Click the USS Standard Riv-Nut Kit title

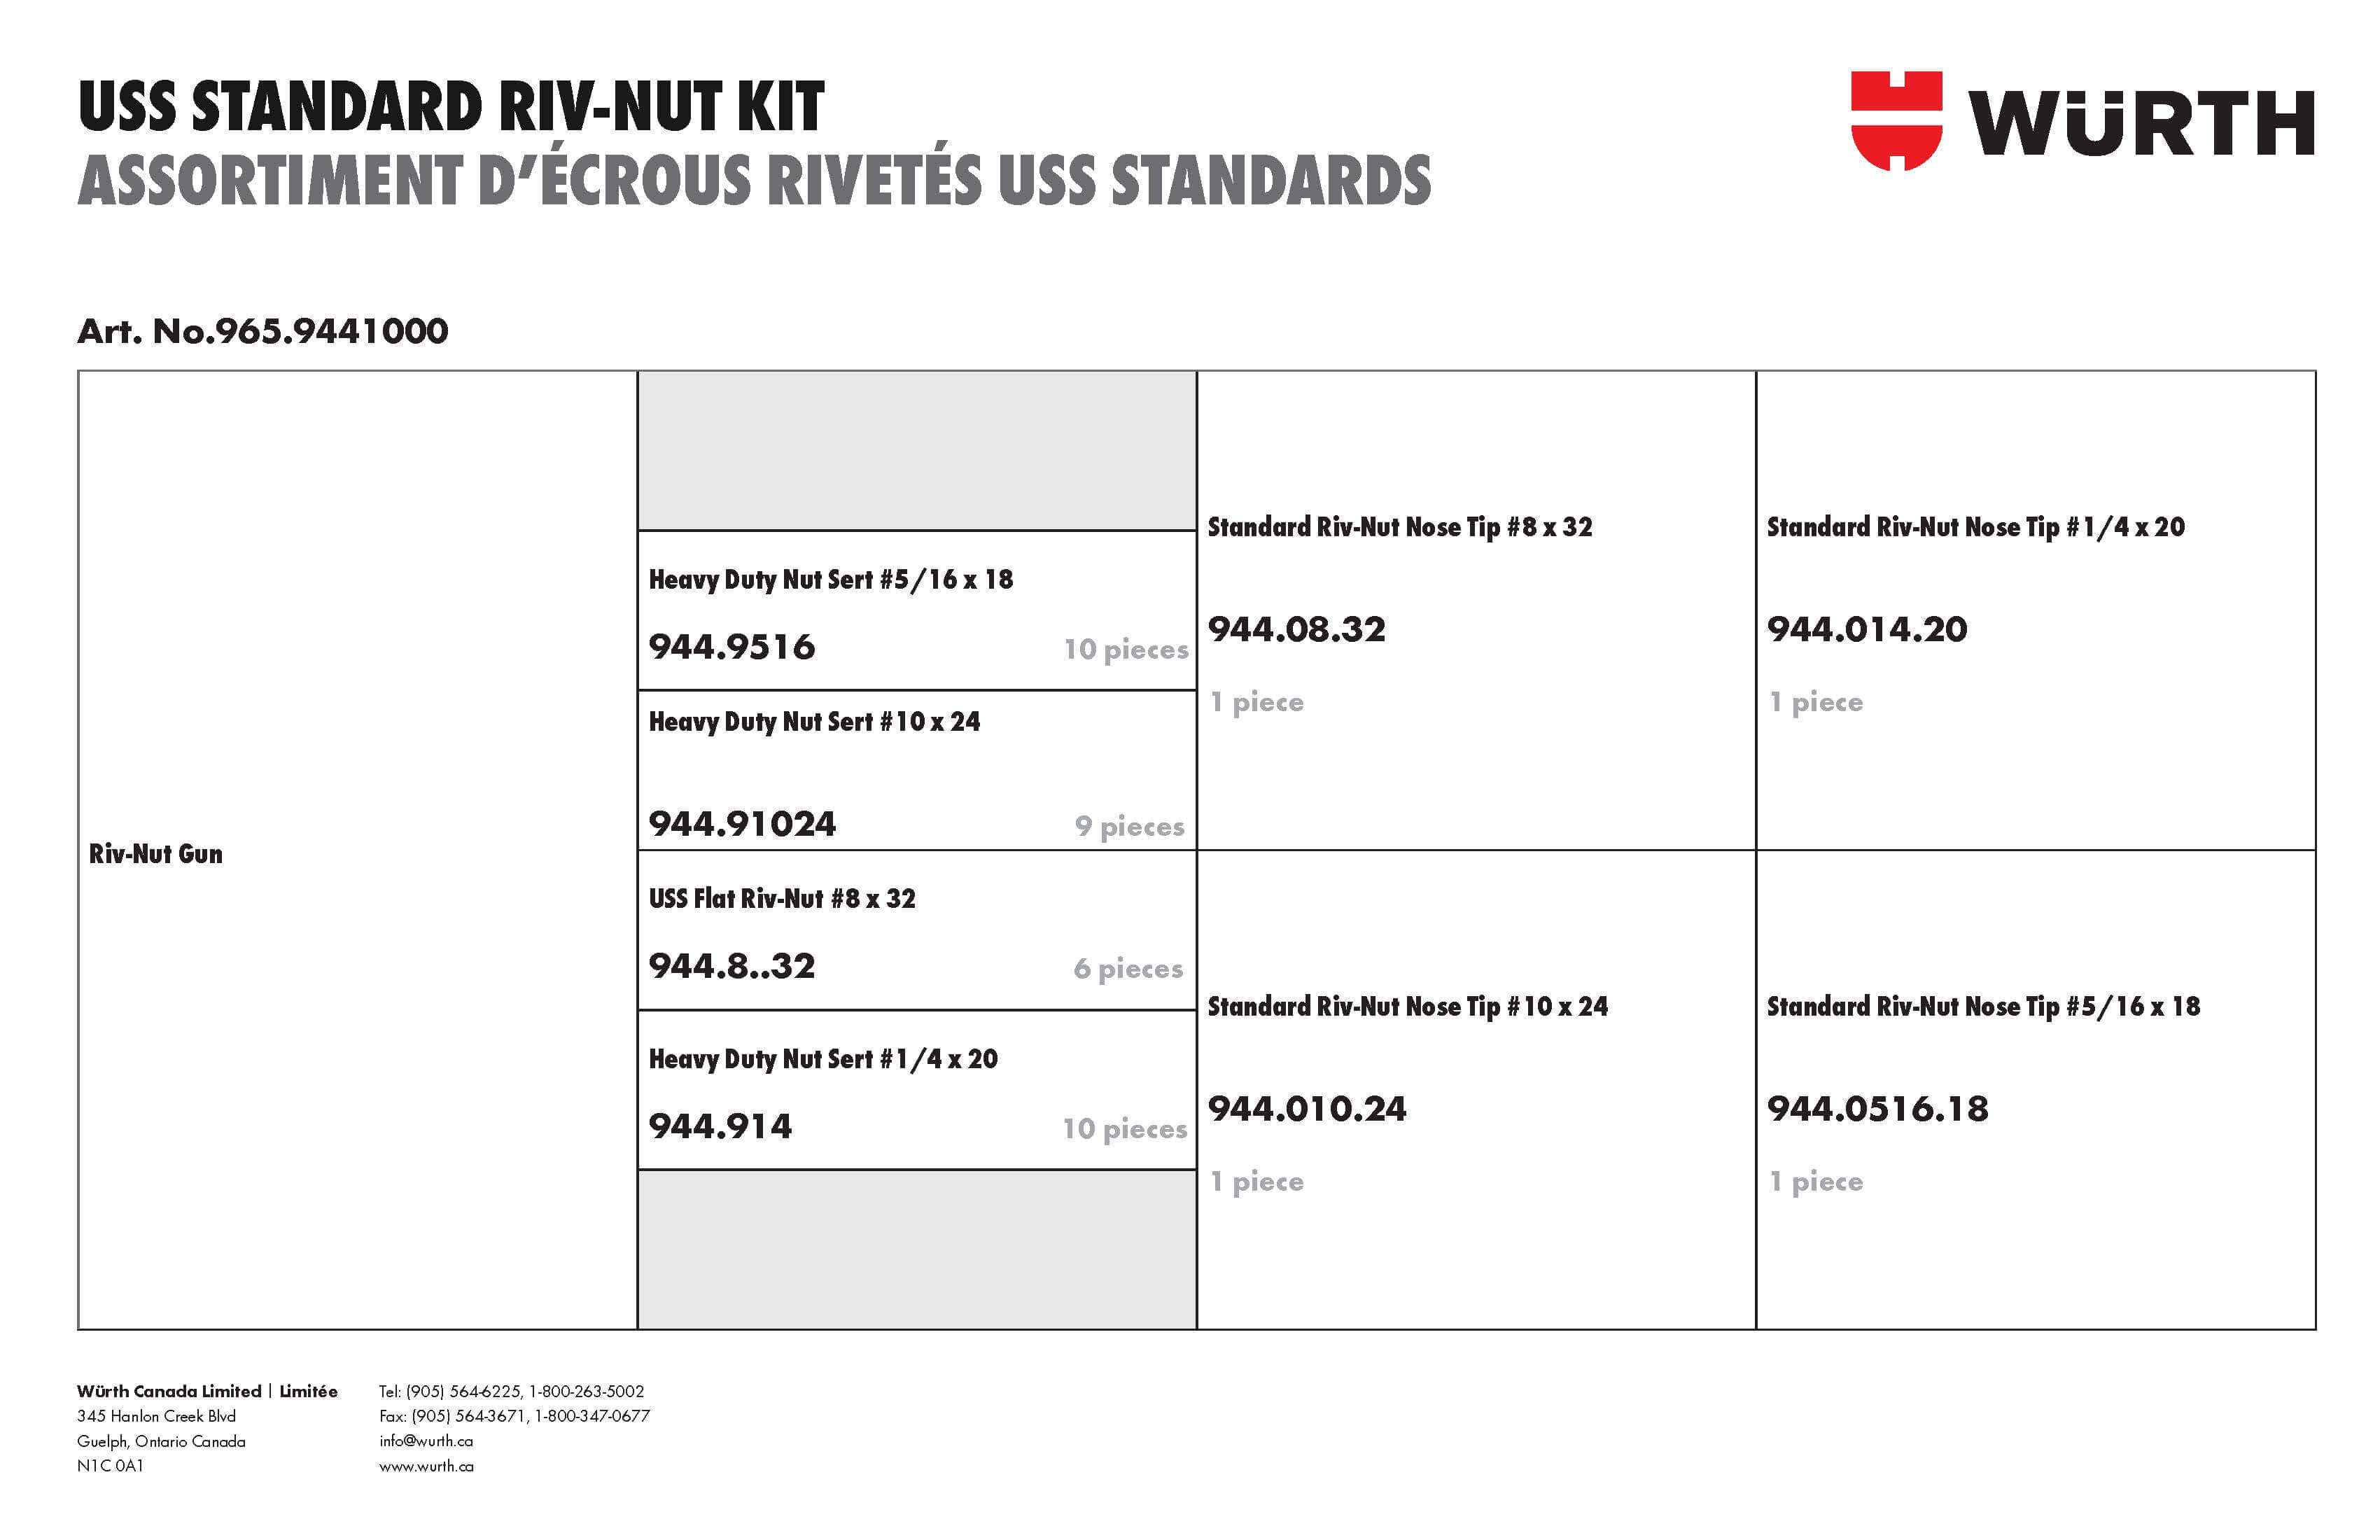point(451,107)
